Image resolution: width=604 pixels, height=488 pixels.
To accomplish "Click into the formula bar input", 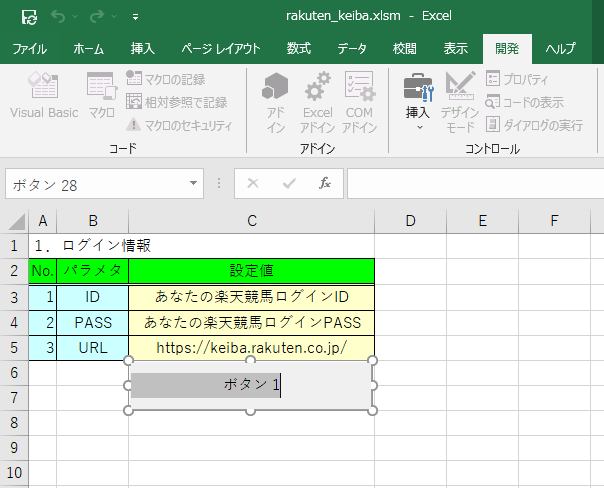I will pos(475,184).
